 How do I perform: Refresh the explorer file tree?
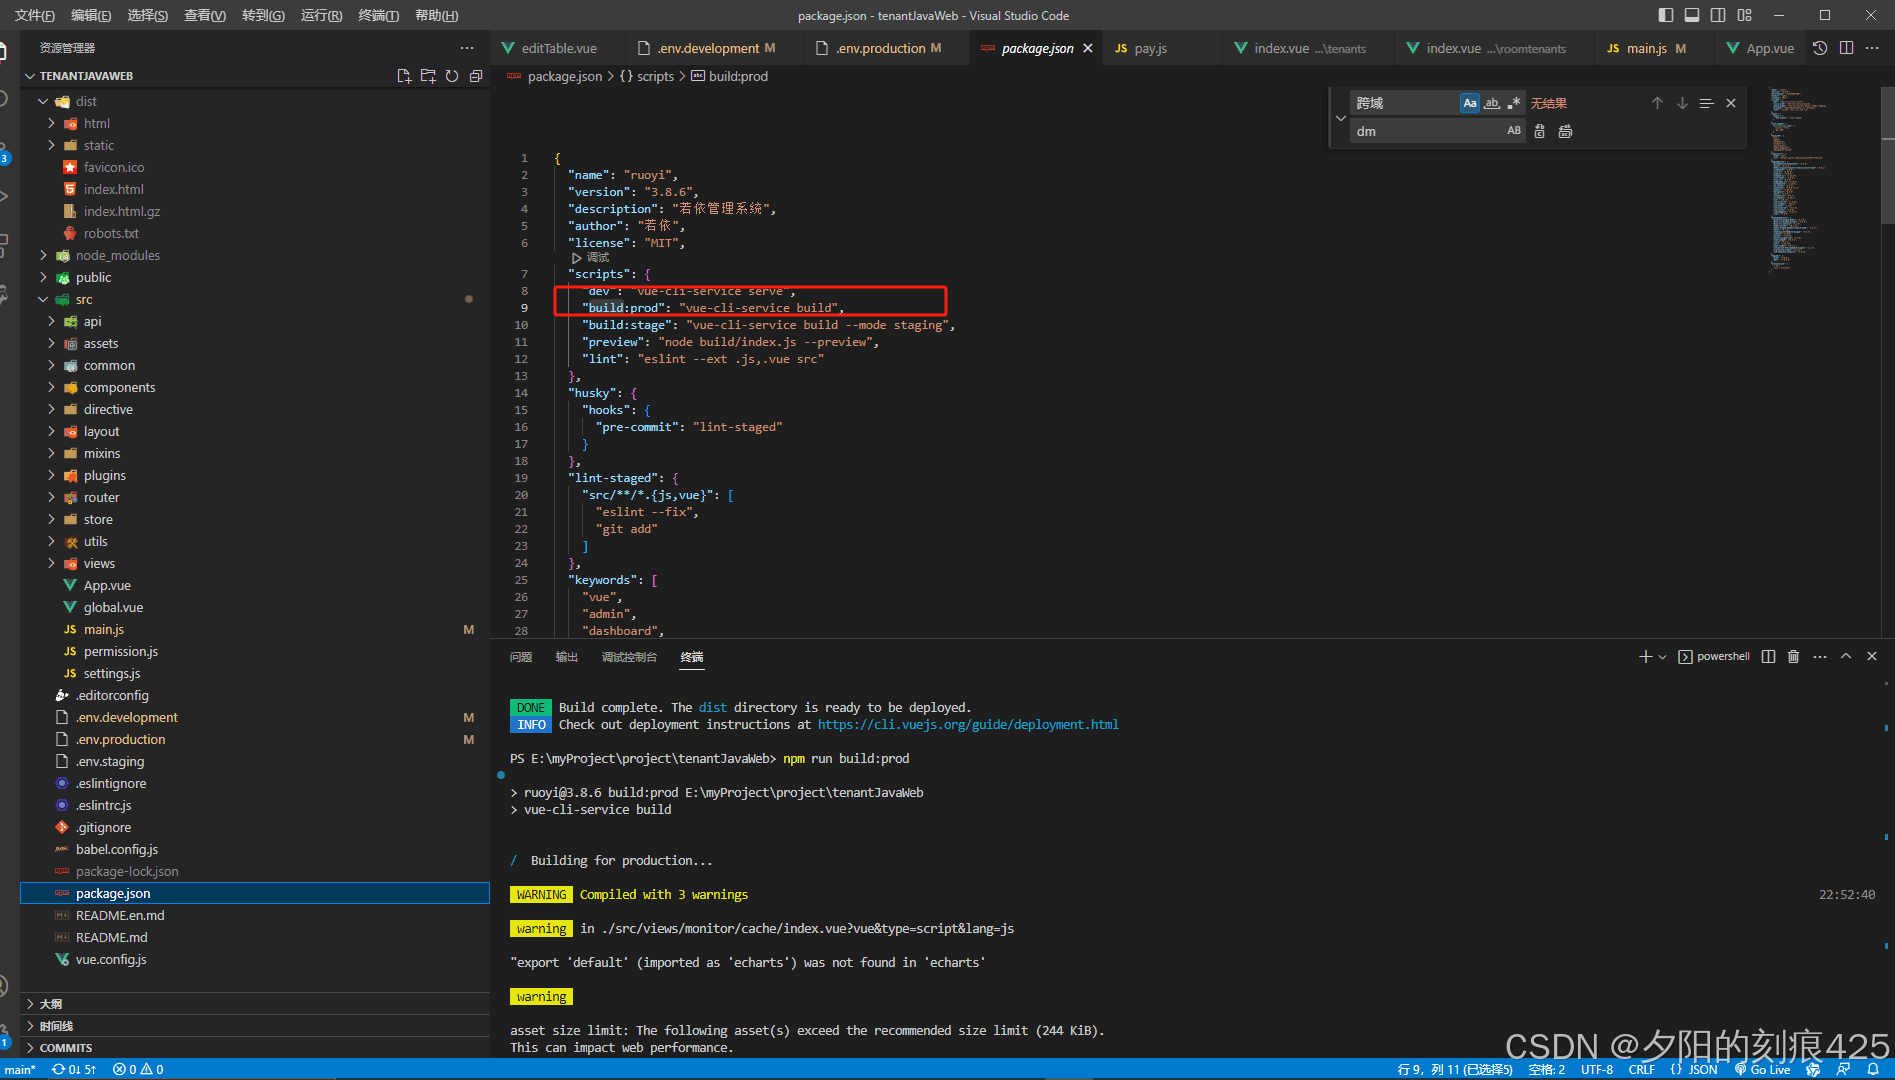tap(452, 76)
